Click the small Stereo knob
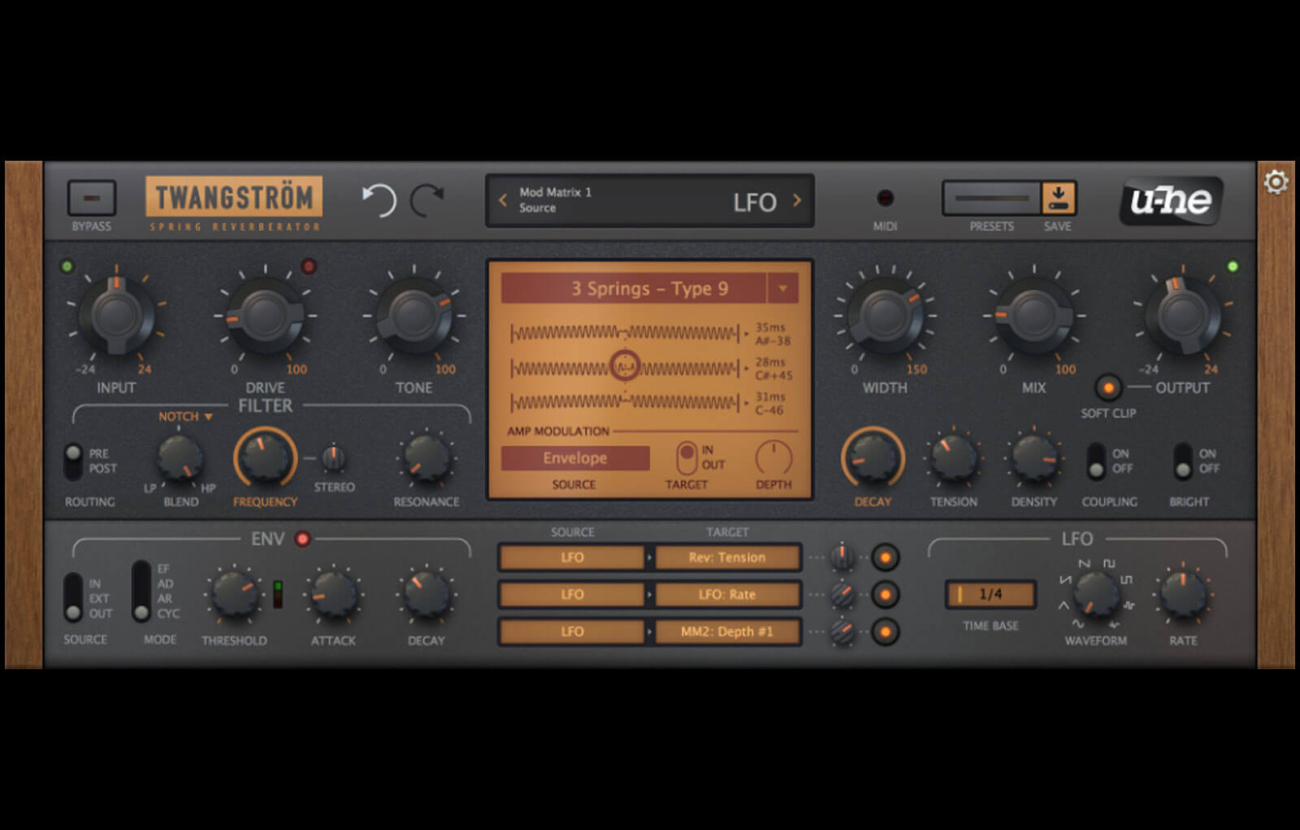The height and width of the screenshot is (830, 1300). 333,459
